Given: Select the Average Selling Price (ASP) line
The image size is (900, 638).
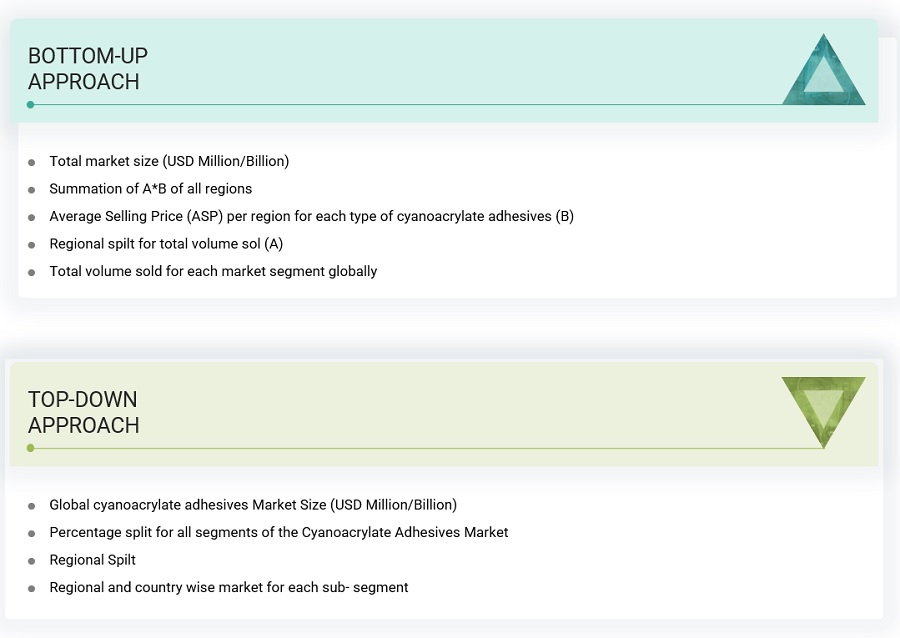Looking at the screenshot, I should 311,216.
